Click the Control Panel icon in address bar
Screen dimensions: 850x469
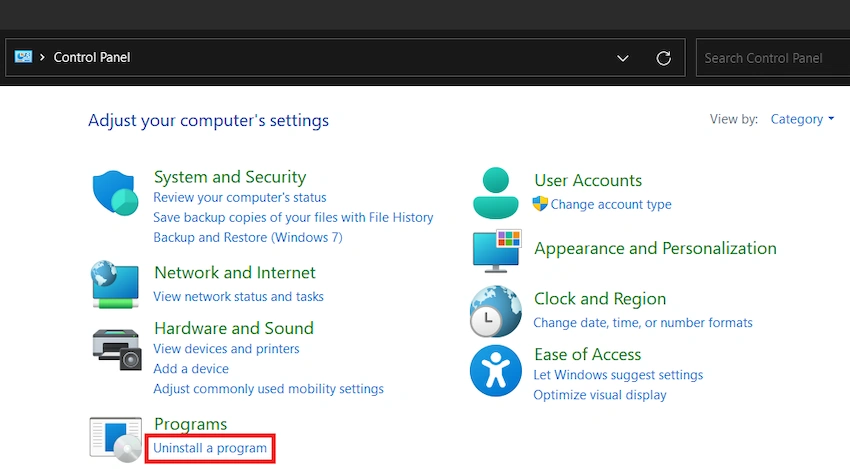(23, 57)
